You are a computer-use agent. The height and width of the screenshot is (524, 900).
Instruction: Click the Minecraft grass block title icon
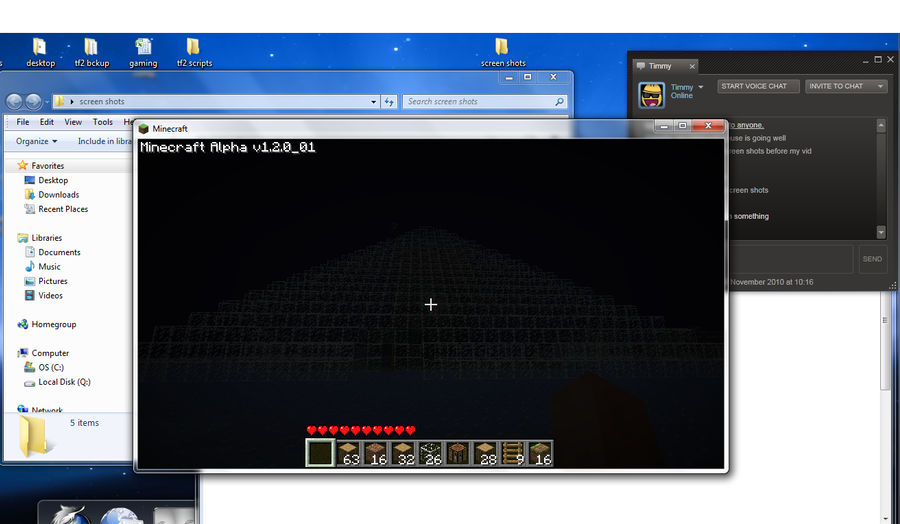(x=143, y=129)
